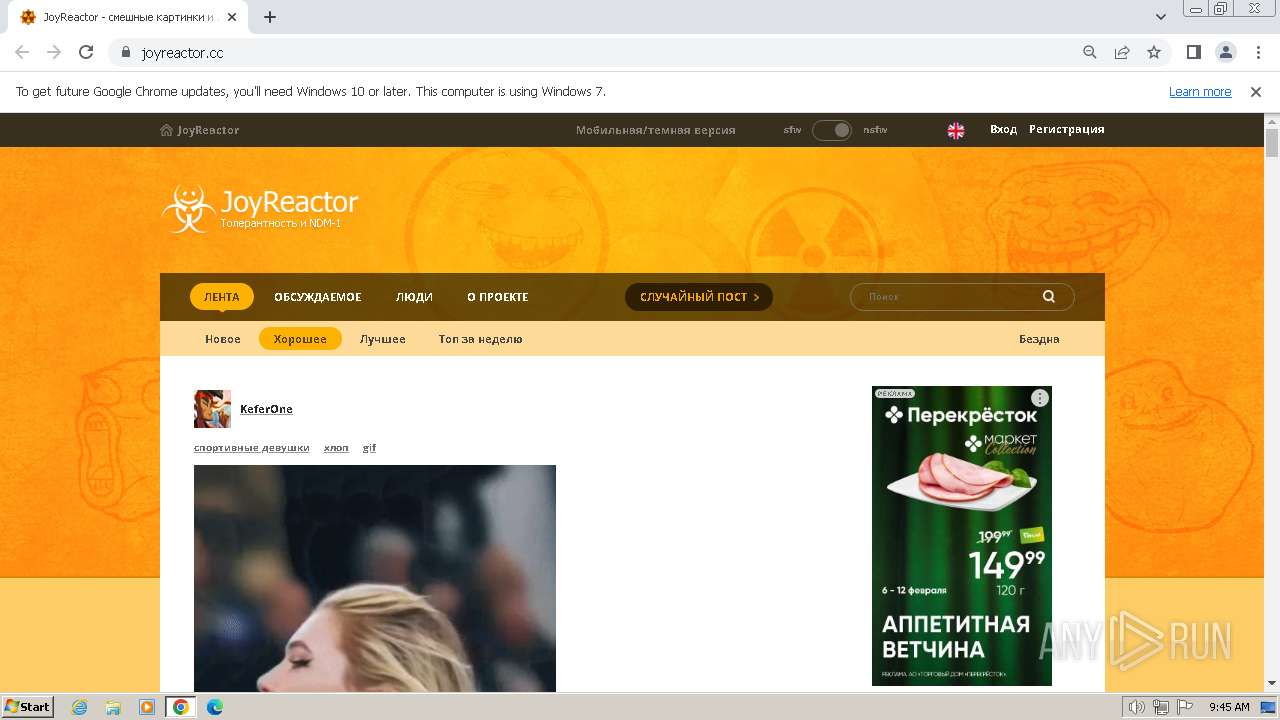Open the Windows Start button

click(27, 706)
